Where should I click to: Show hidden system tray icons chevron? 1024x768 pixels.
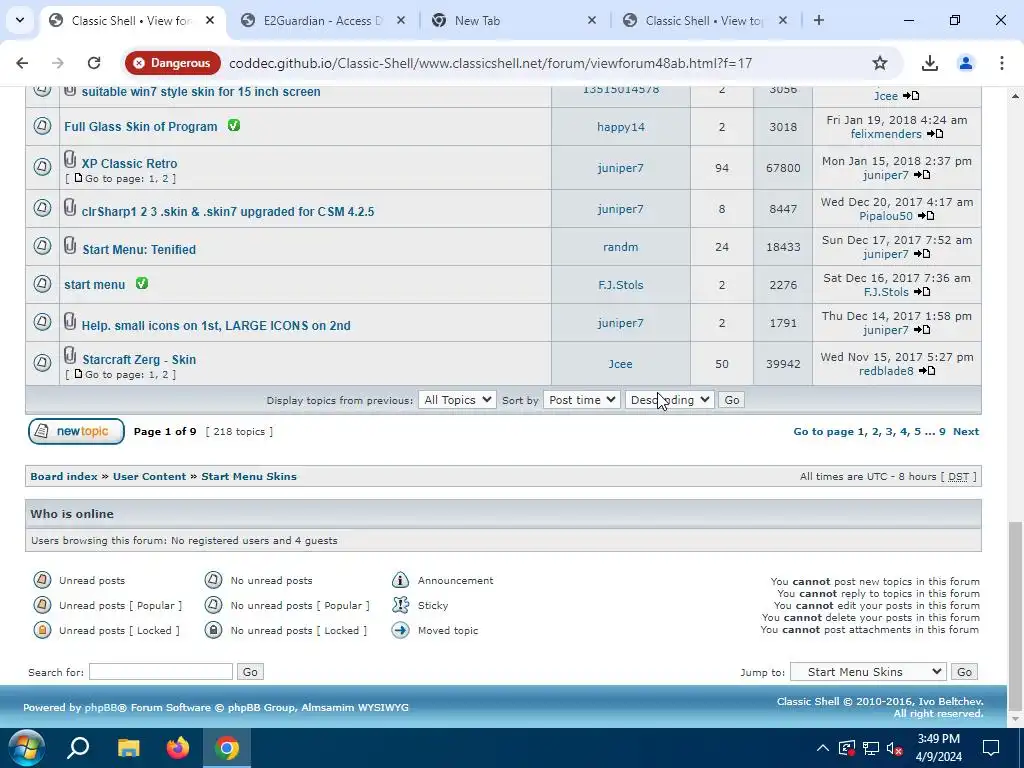[823, 748]
